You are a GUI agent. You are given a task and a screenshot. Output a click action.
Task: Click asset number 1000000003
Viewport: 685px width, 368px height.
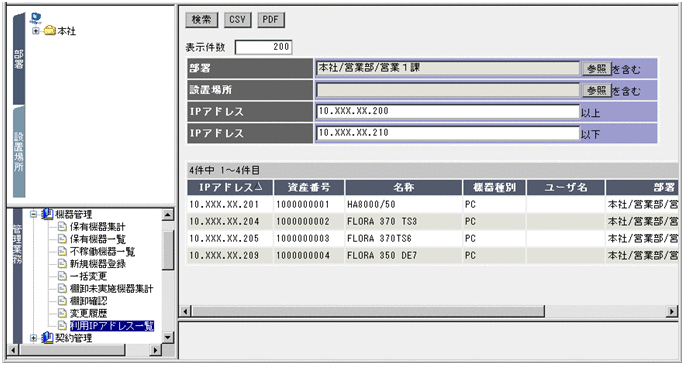click(x=303, y=239)
